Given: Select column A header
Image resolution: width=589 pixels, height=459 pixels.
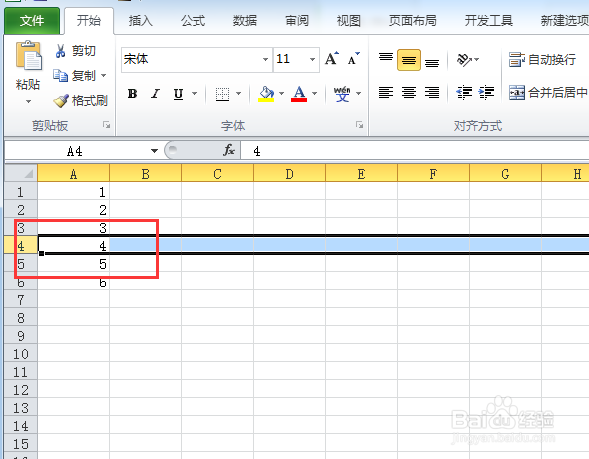Looking at the screenshot, I should (x=74, y=174).
